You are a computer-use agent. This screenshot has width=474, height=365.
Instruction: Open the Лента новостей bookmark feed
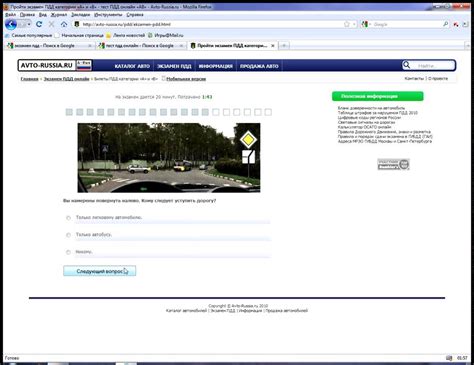point(126,35)
